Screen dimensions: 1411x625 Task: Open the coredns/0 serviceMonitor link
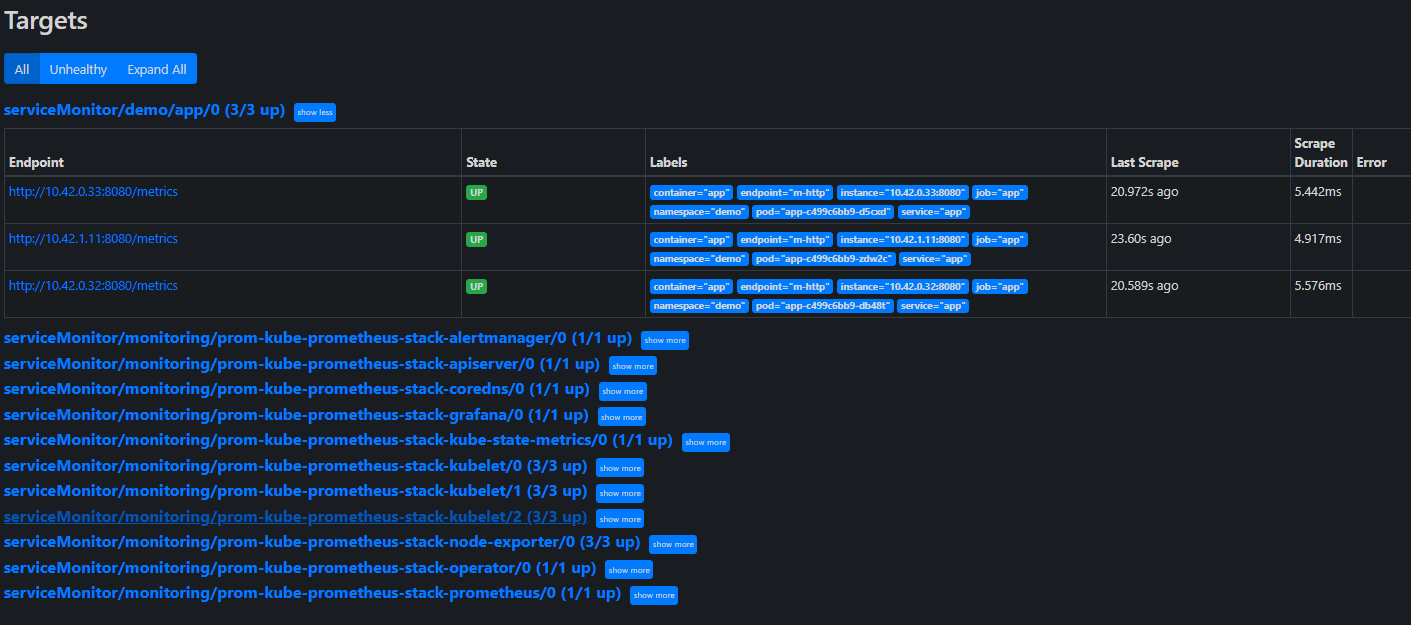[x=297, y=389]
